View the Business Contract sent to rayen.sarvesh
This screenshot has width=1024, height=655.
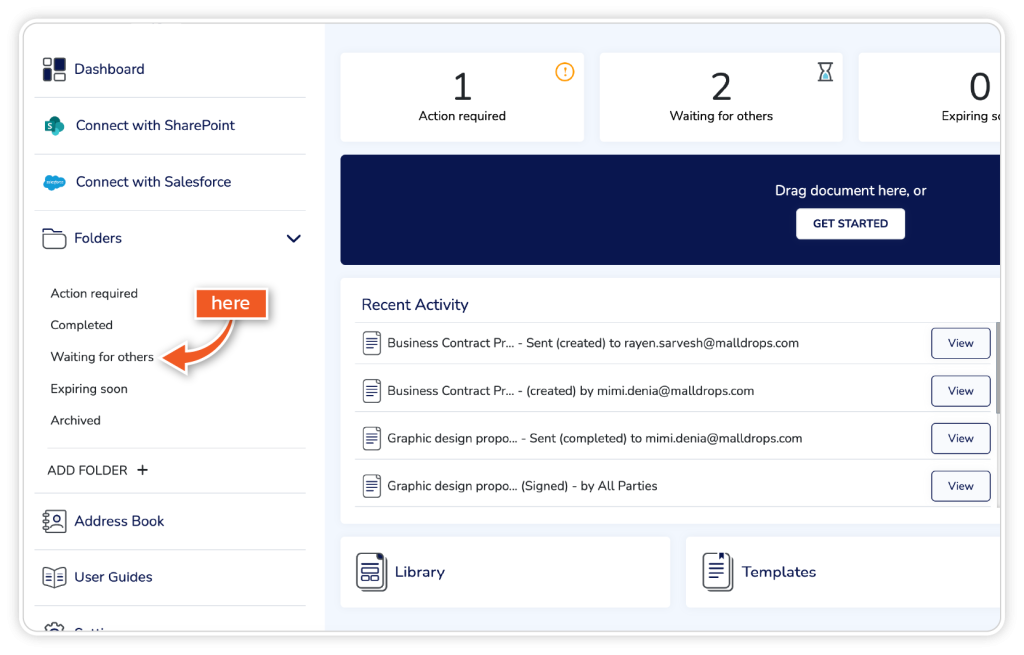click(960, 343)
